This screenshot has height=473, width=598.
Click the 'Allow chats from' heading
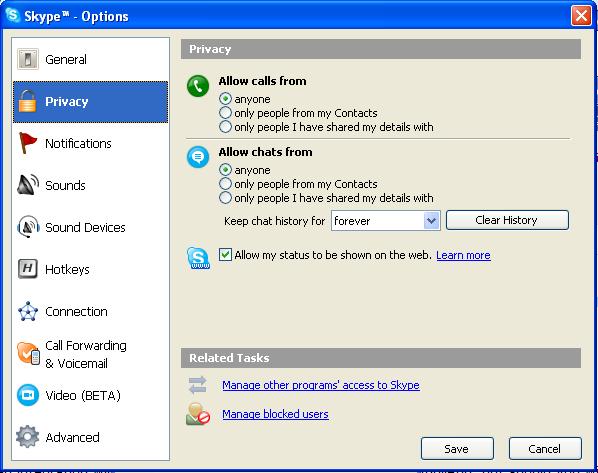click(265, 152)
